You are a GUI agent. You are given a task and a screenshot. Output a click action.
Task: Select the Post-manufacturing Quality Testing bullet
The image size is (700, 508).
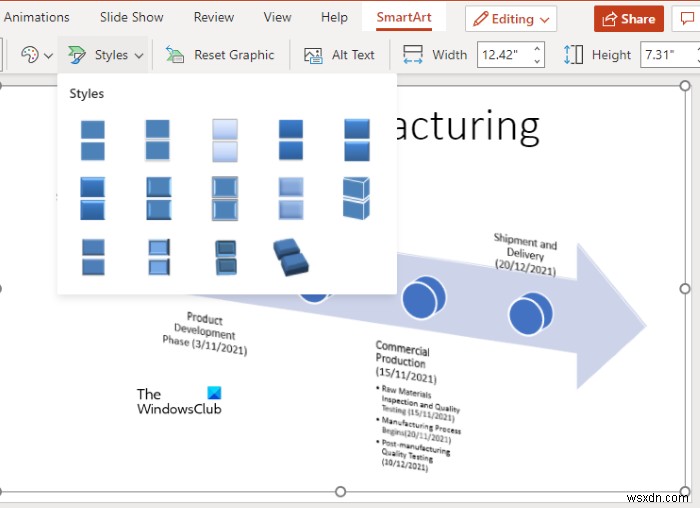point(414,455)
